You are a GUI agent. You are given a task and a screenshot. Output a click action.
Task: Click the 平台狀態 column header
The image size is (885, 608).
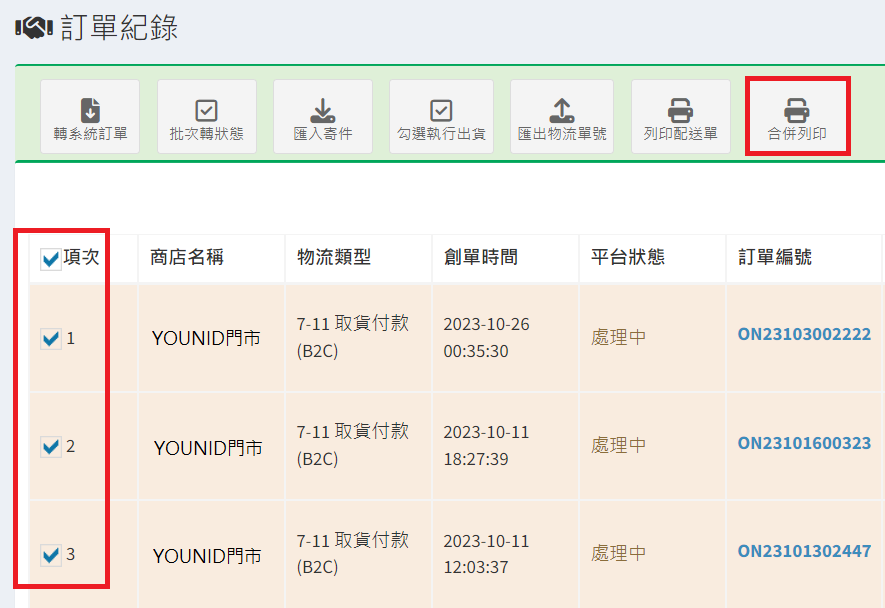pyautogui.click(x=628, y=258)
